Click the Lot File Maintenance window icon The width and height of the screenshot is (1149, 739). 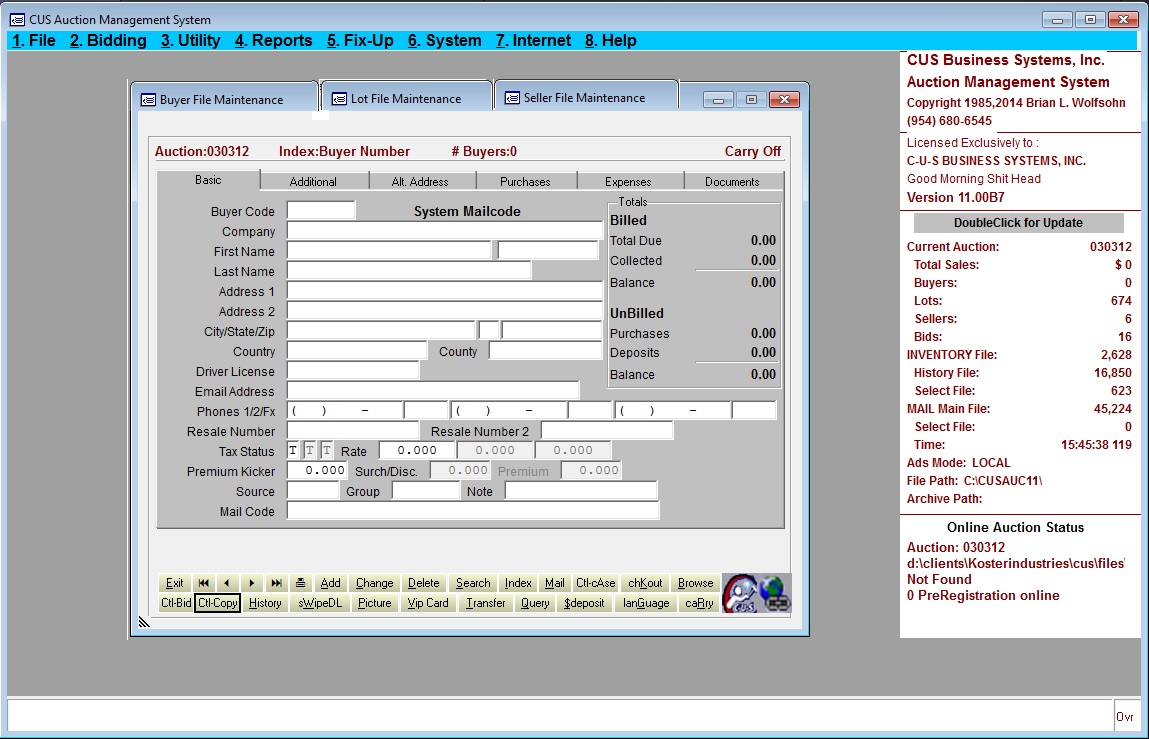pyautogui.click(x=339, y=99)
